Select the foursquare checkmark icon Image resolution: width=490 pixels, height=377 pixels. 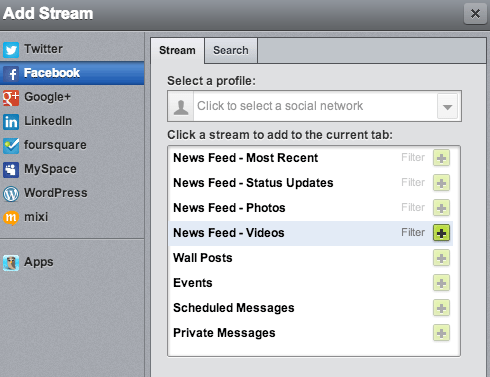point(11,146)
